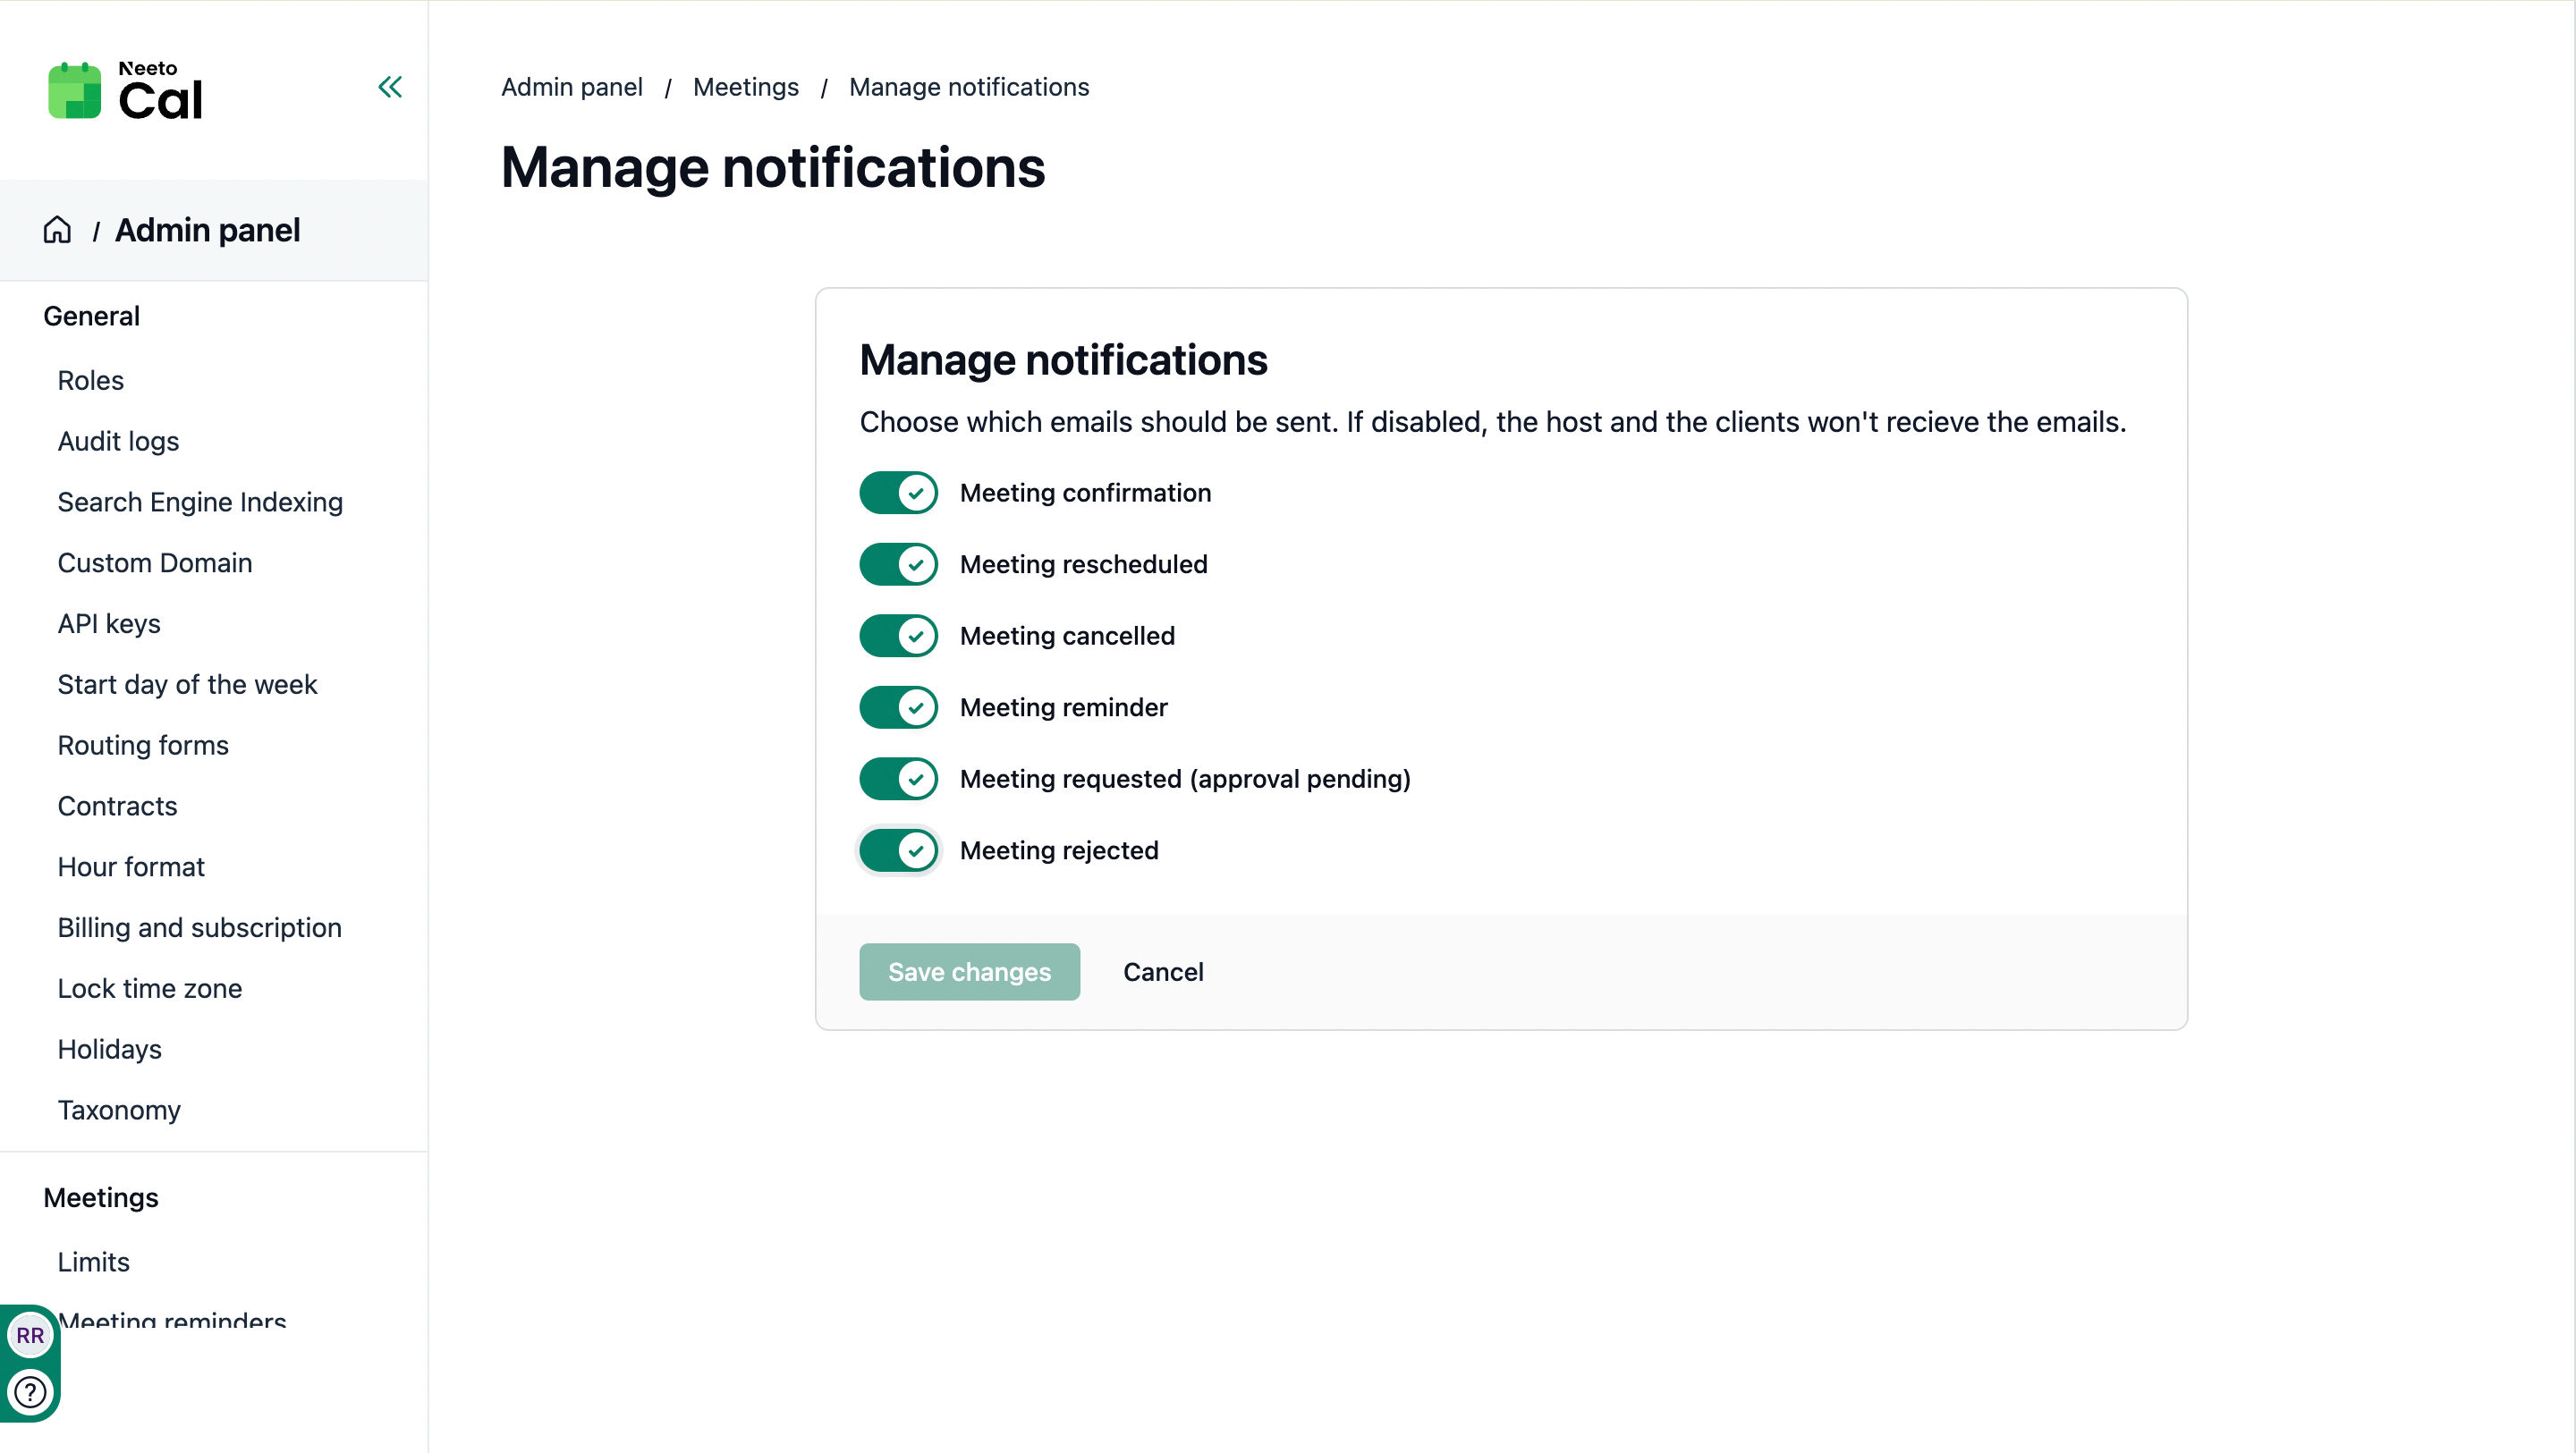Switch off Meeting reminder toggle

coord(898,708)
